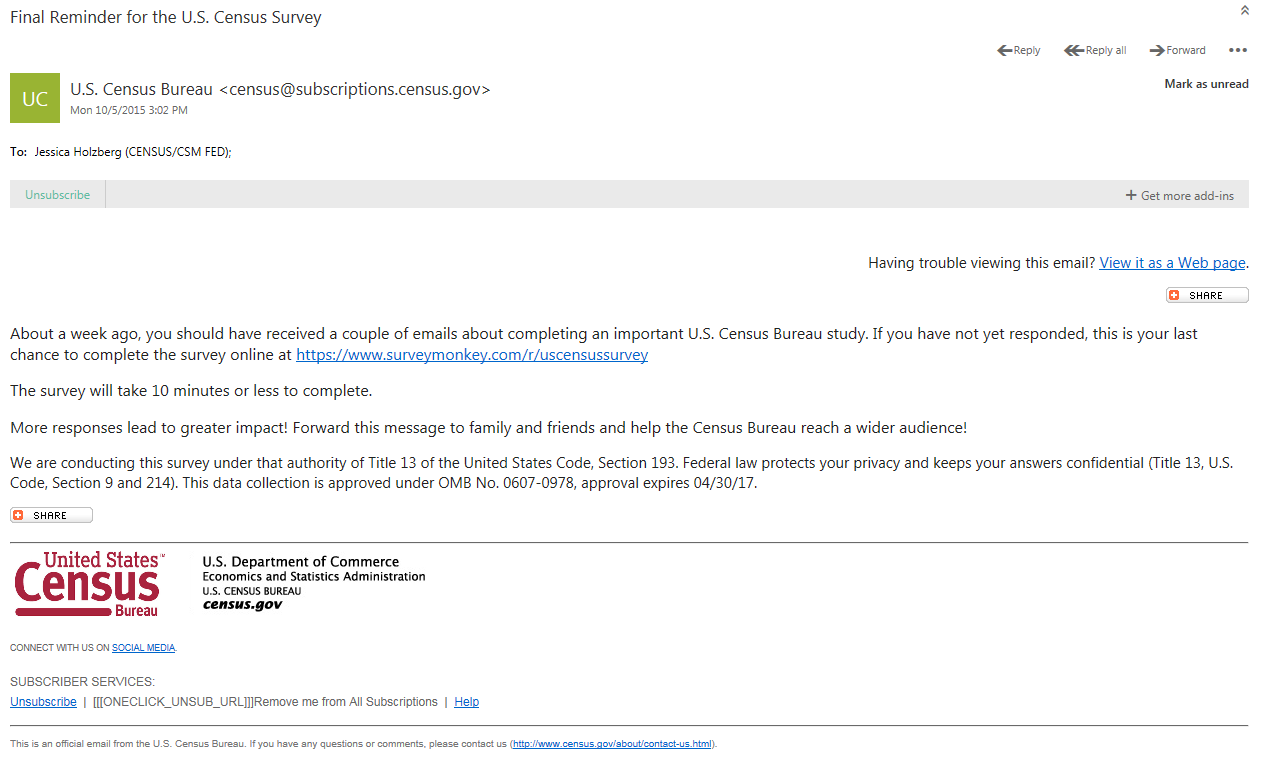Click the UC sender avatar

(35, 98)
